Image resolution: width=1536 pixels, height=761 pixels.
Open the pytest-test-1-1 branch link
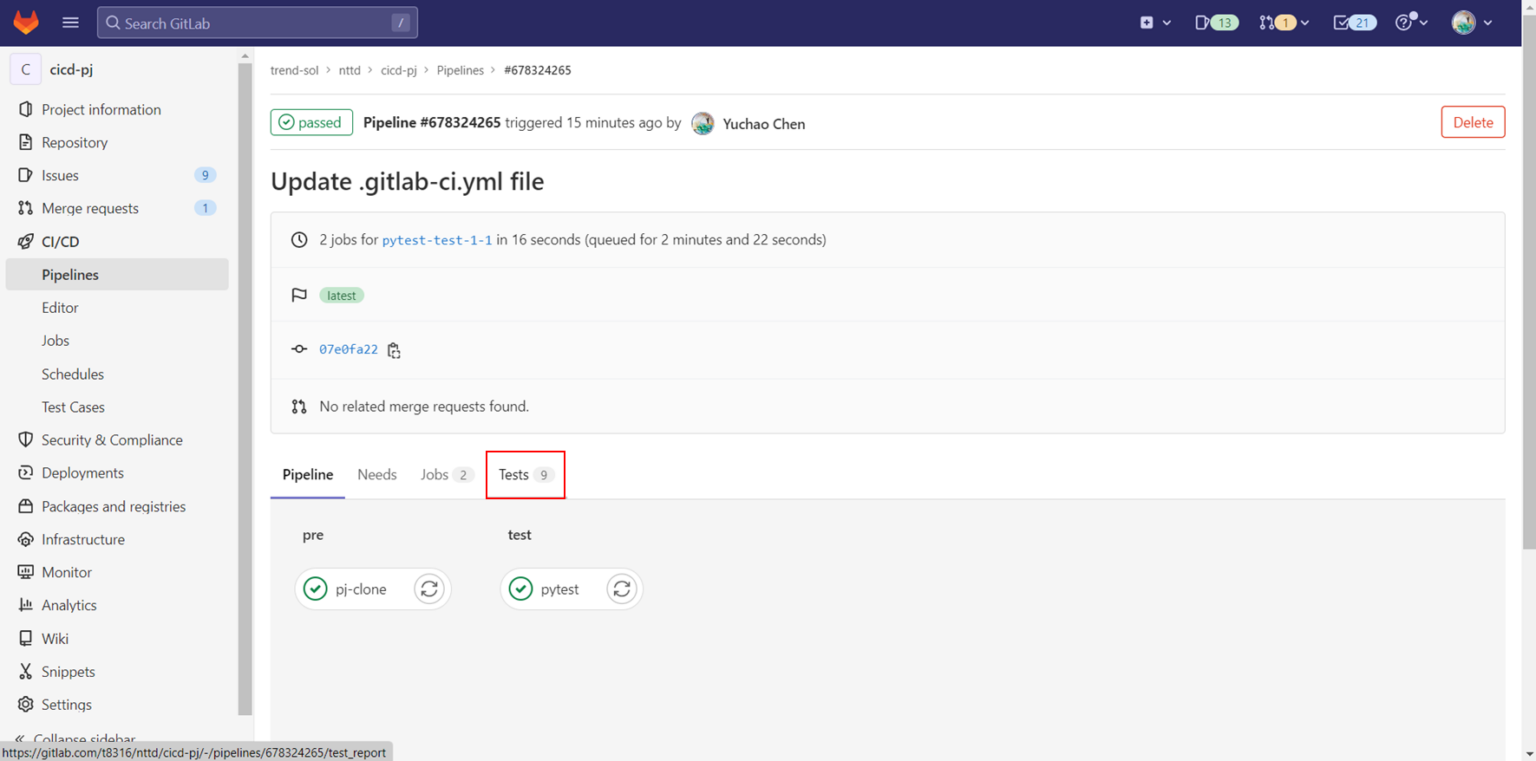pos(436,239)
